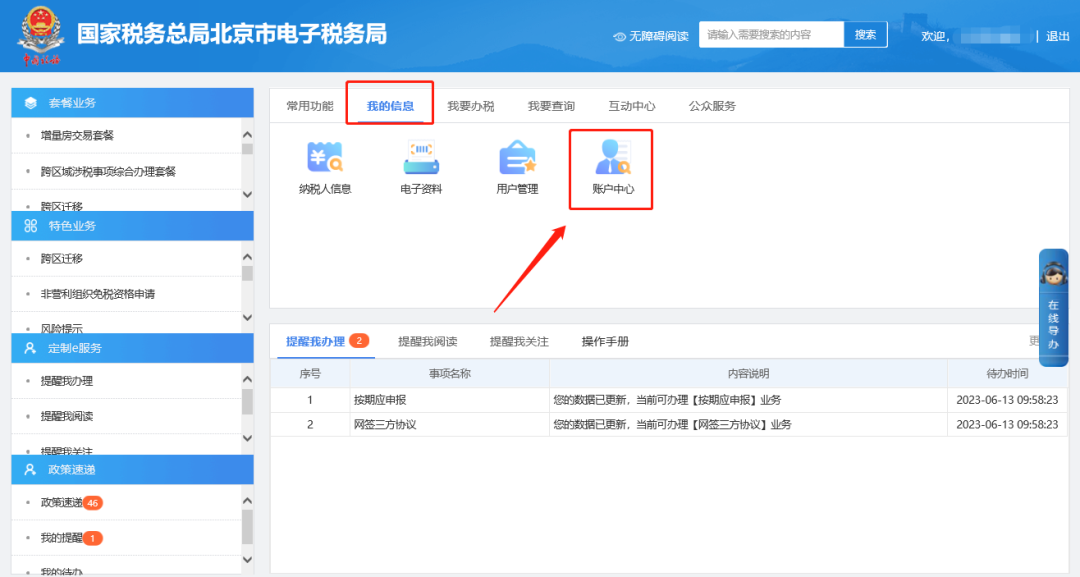
Task: Open 非营利组织免税资格申请
Action: pos(98,294)
